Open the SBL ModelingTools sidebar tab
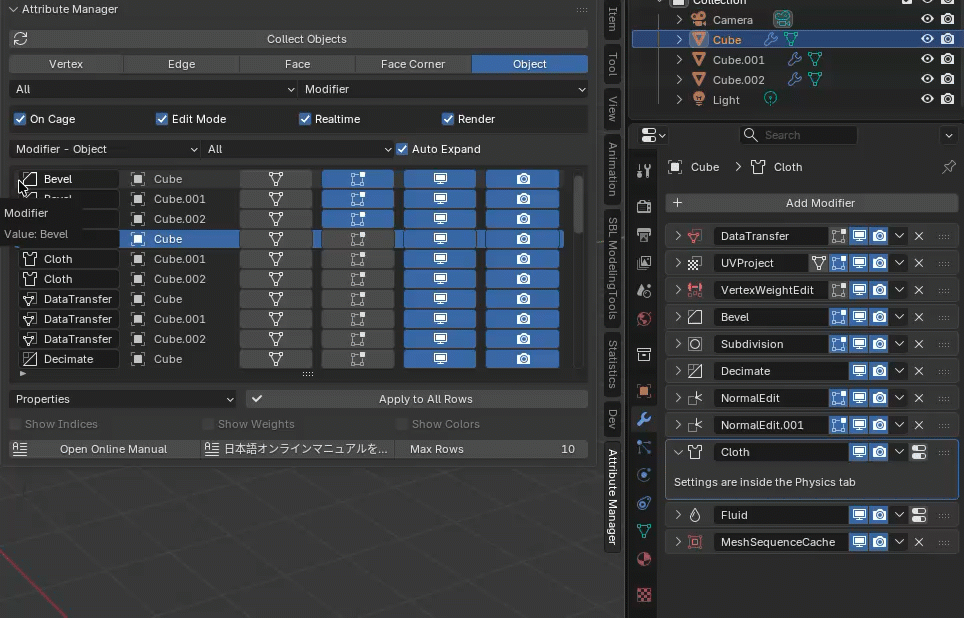Image resolution: width=964 pixels, height=618 pixels. tap(613, 268)
